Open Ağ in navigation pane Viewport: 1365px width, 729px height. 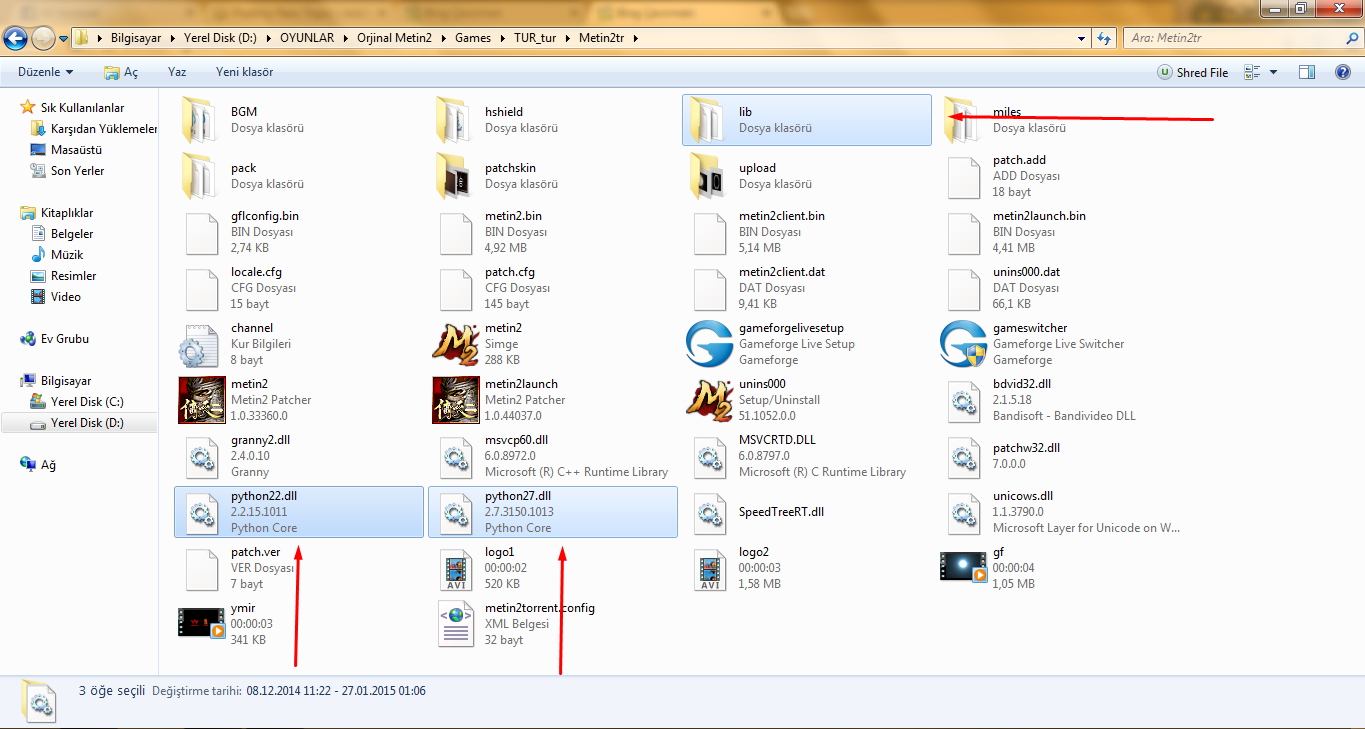pos(48,465)
